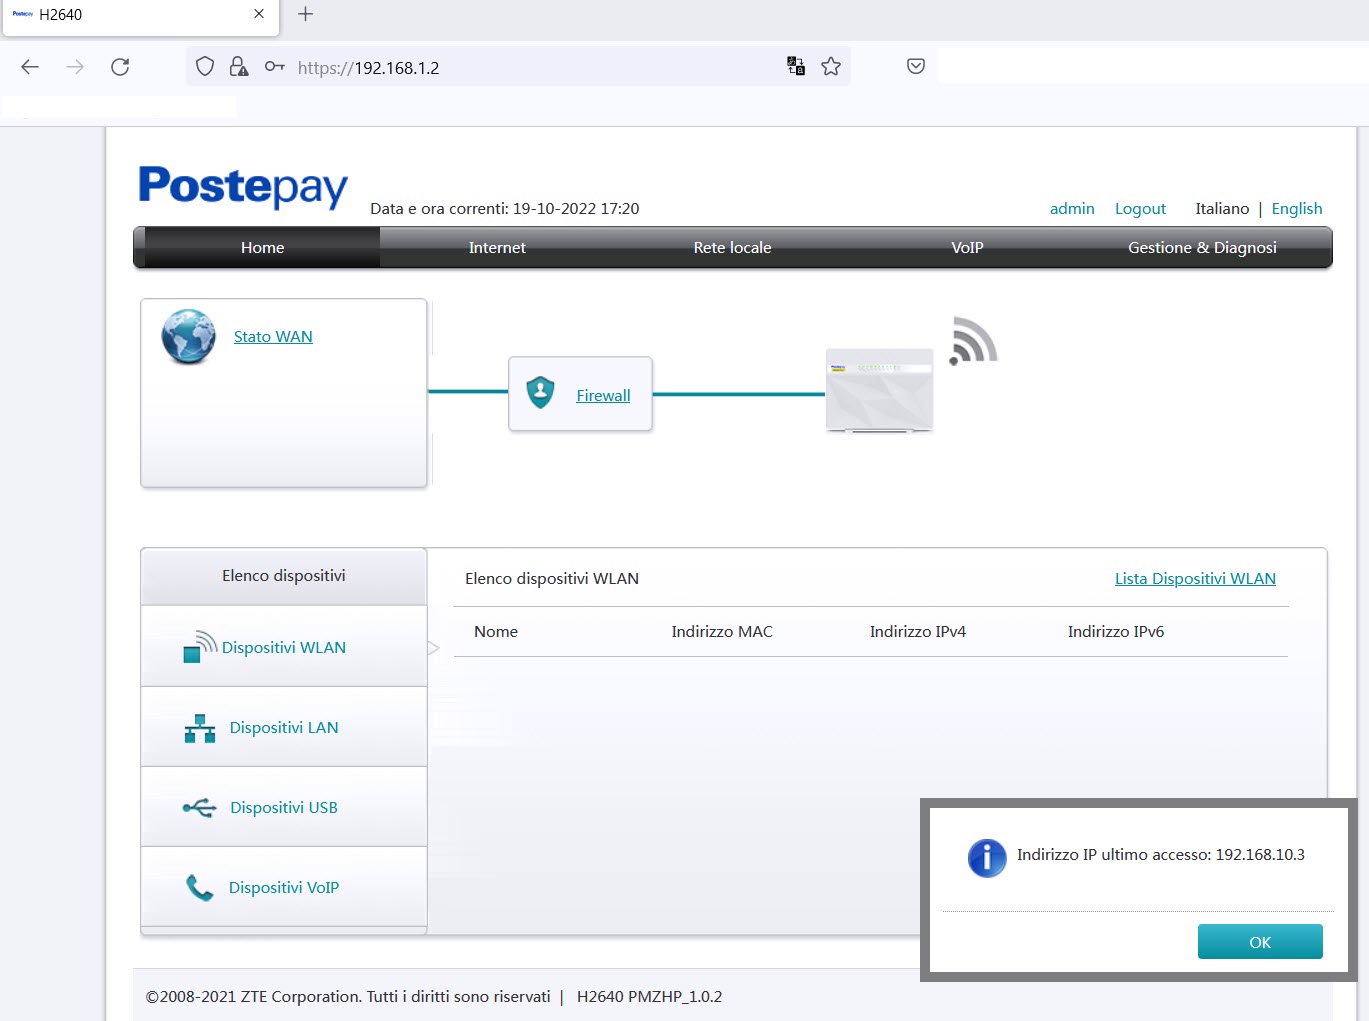Open the Gestione & Diagnosi section
The image size is (1369, 1021).
coord(1202,247)
